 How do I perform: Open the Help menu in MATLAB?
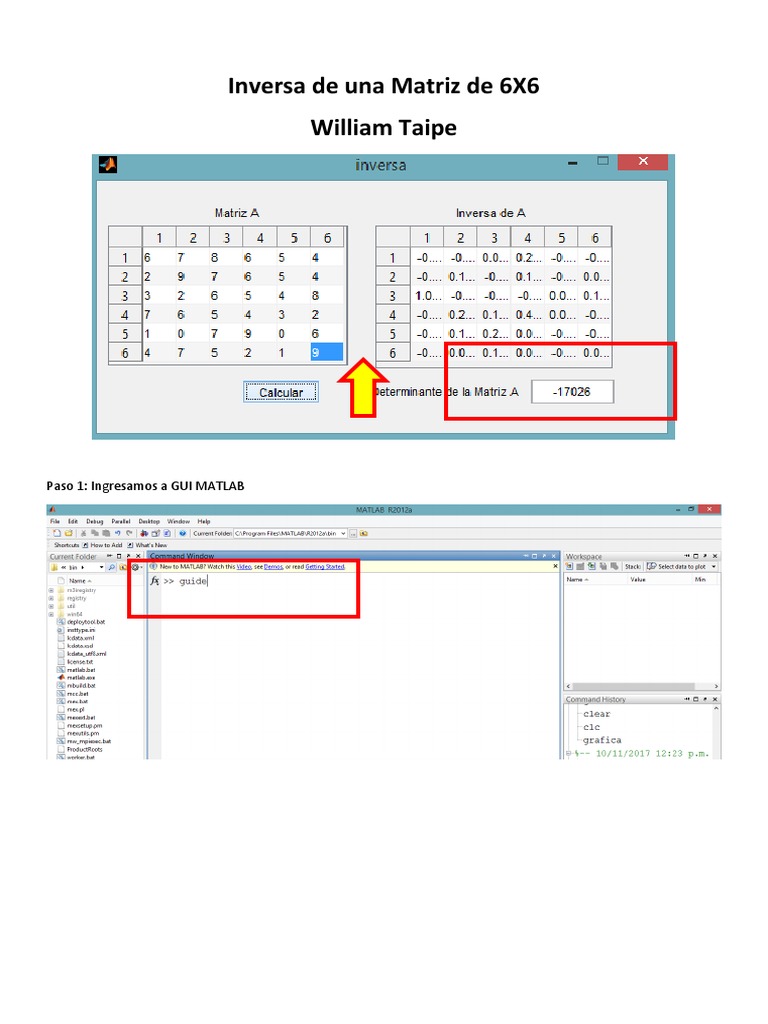click(x=204, y=521)
